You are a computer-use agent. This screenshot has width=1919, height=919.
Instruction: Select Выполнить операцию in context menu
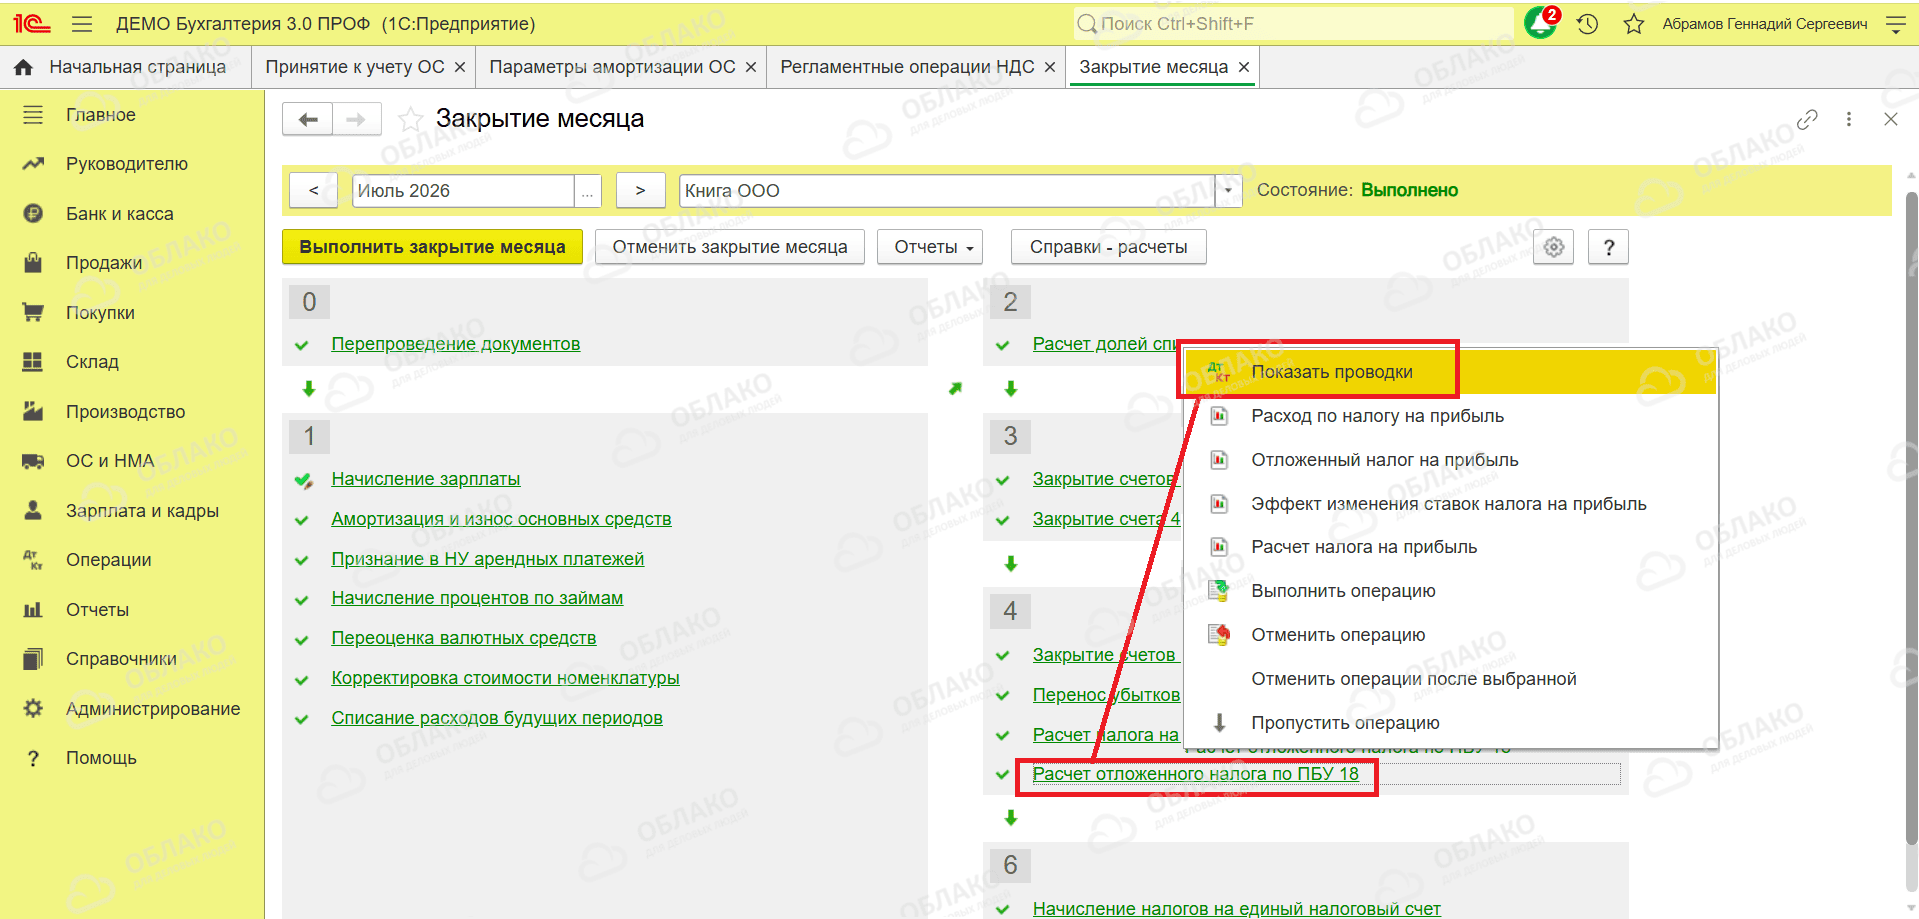(x=1450, y=591)
